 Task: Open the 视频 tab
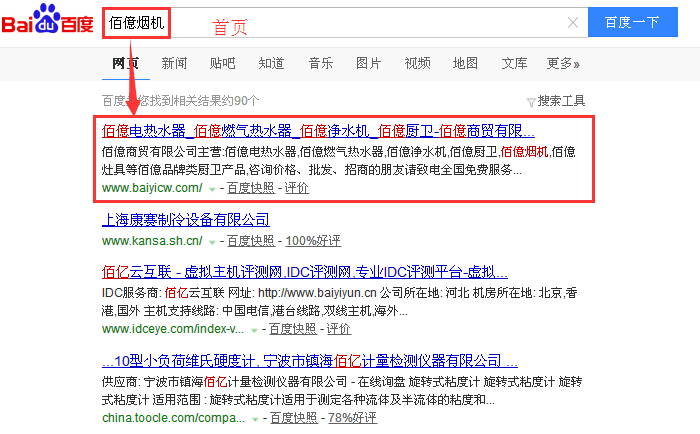click(417, 63)
